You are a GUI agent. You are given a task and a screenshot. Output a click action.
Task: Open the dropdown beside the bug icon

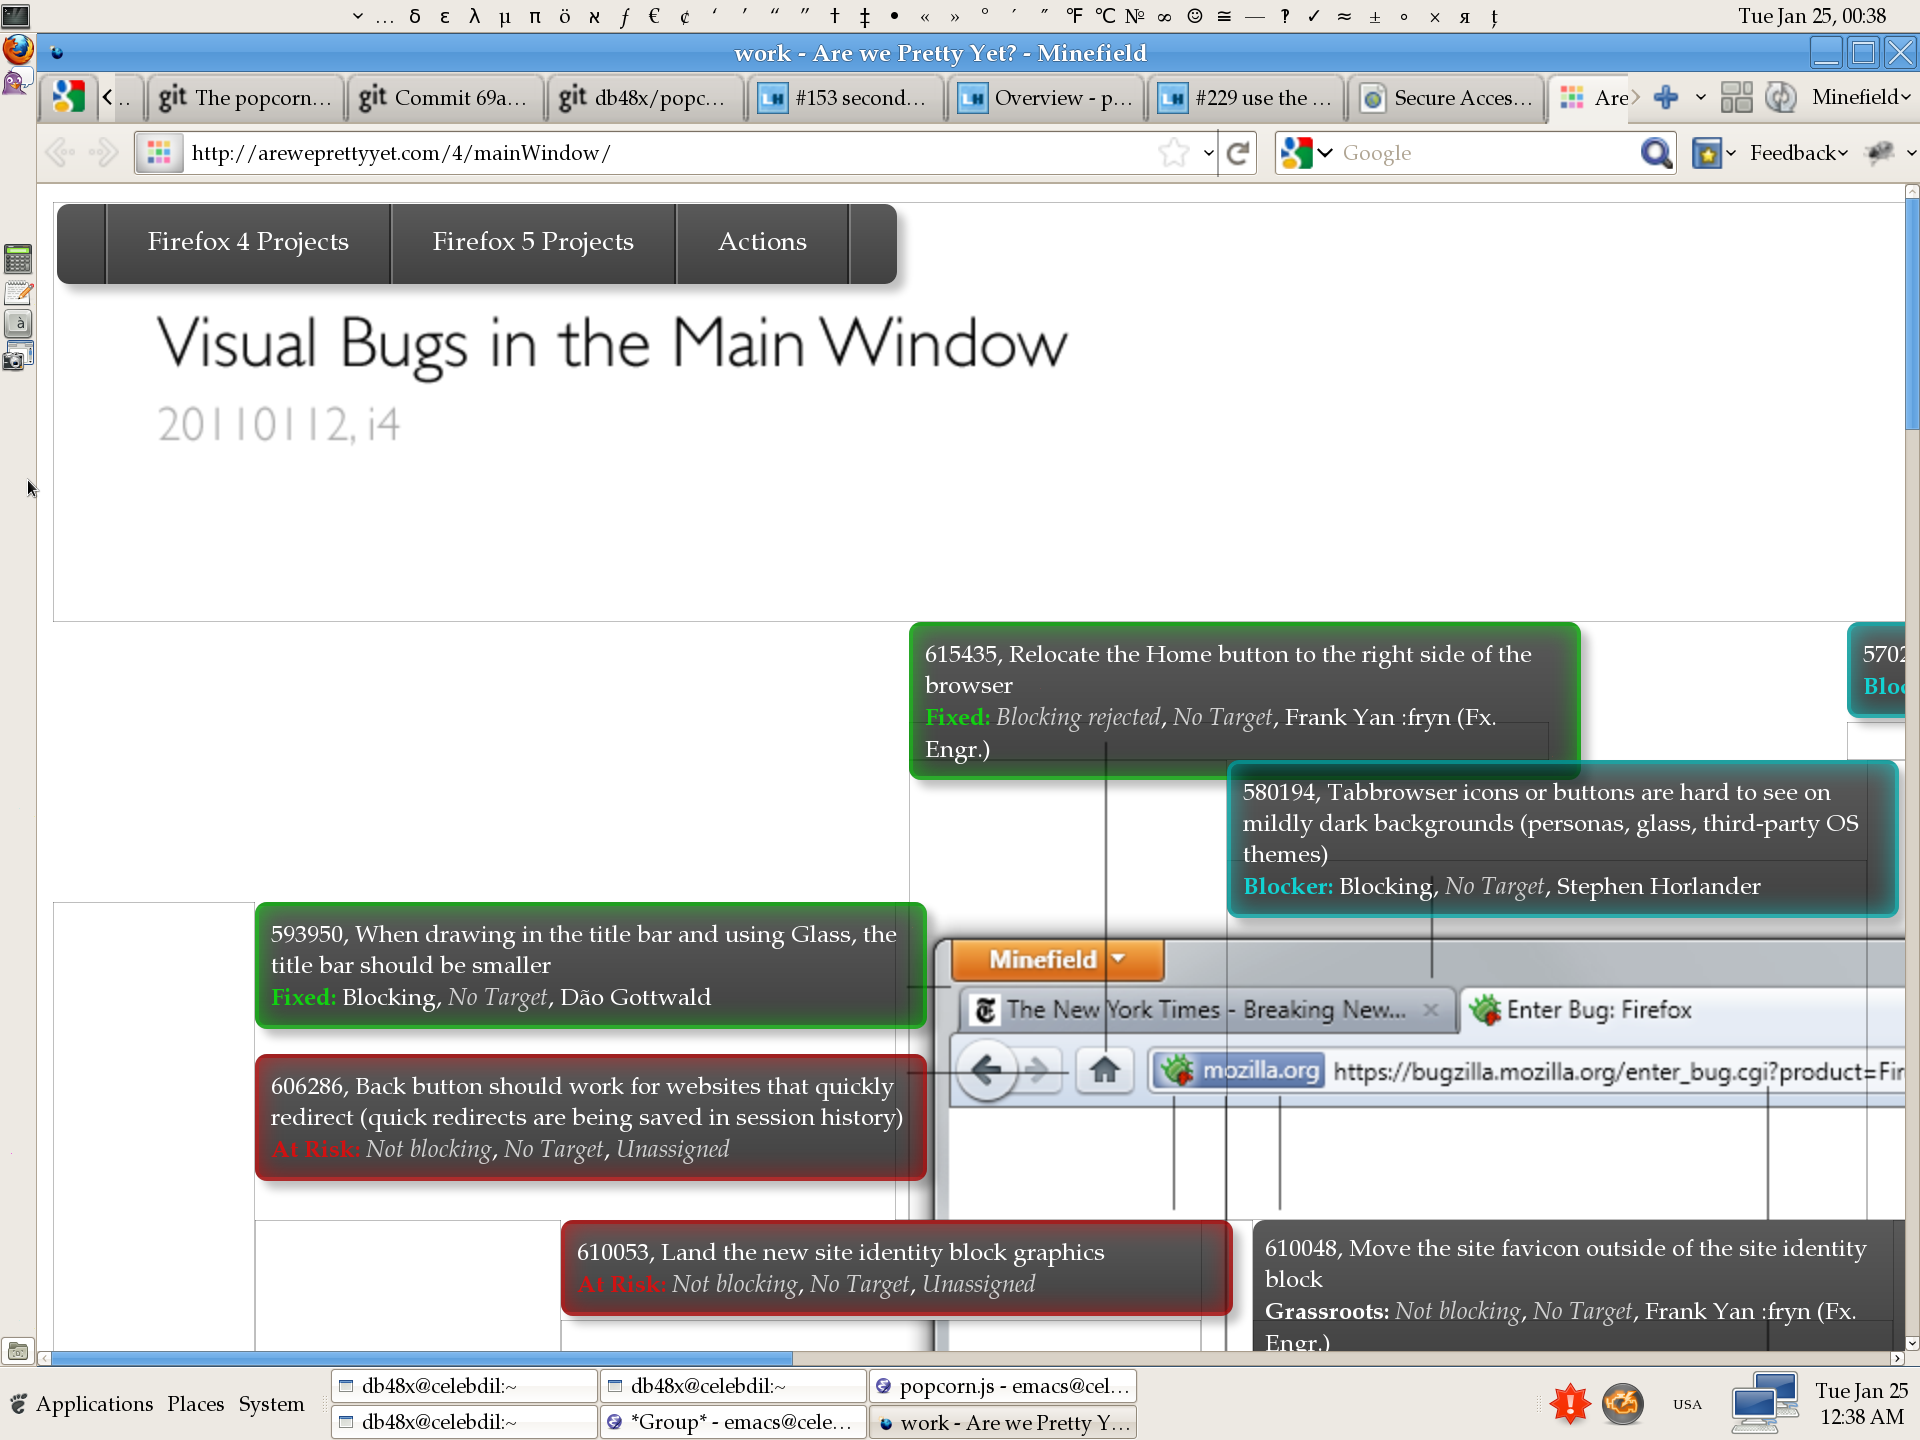coord(1911,153)
